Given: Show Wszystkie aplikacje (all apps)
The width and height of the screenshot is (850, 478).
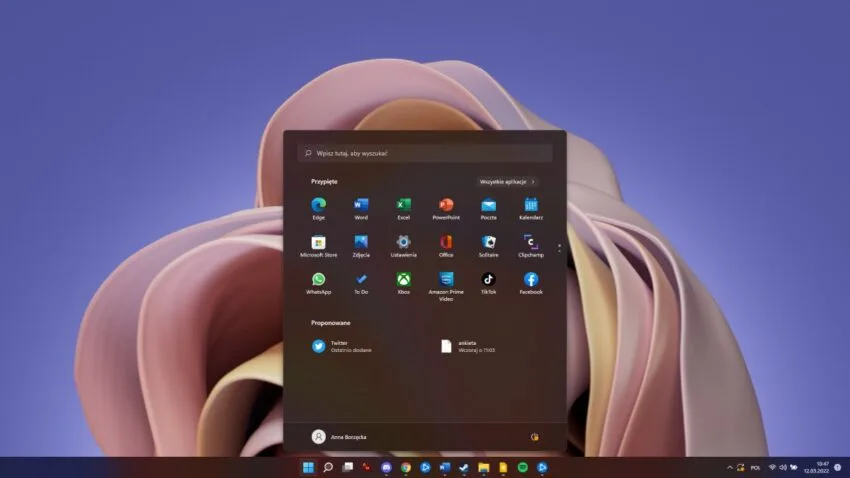Looking at the screenshot, I should 507,182.
